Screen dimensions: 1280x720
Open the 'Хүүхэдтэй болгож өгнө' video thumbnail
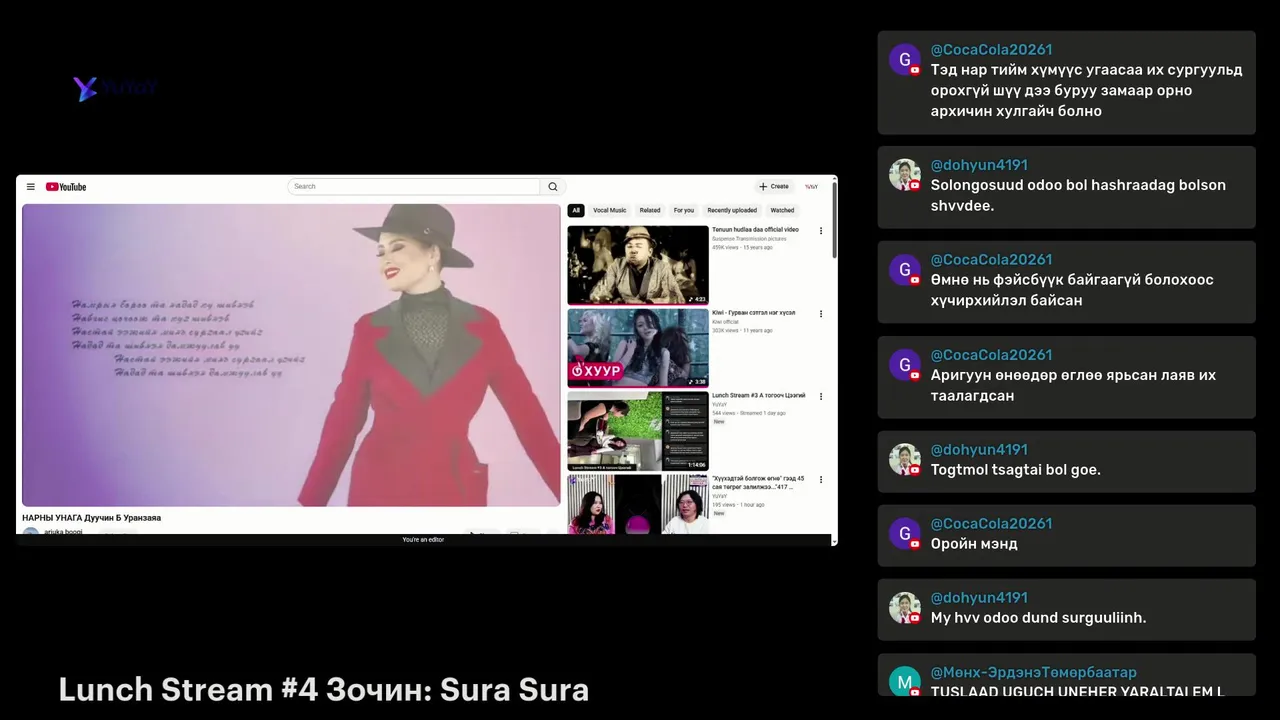coord(638,505)
